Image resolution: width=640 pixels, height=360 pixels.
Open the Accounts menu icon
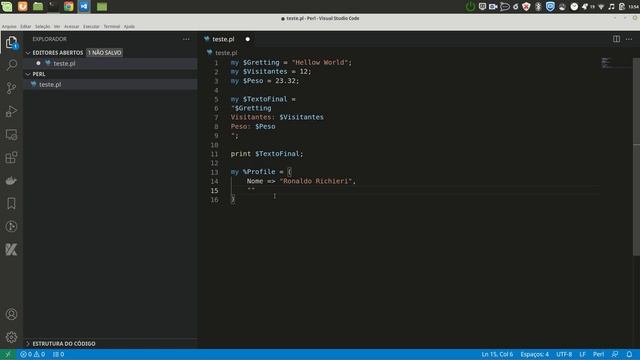click(11, 314)
